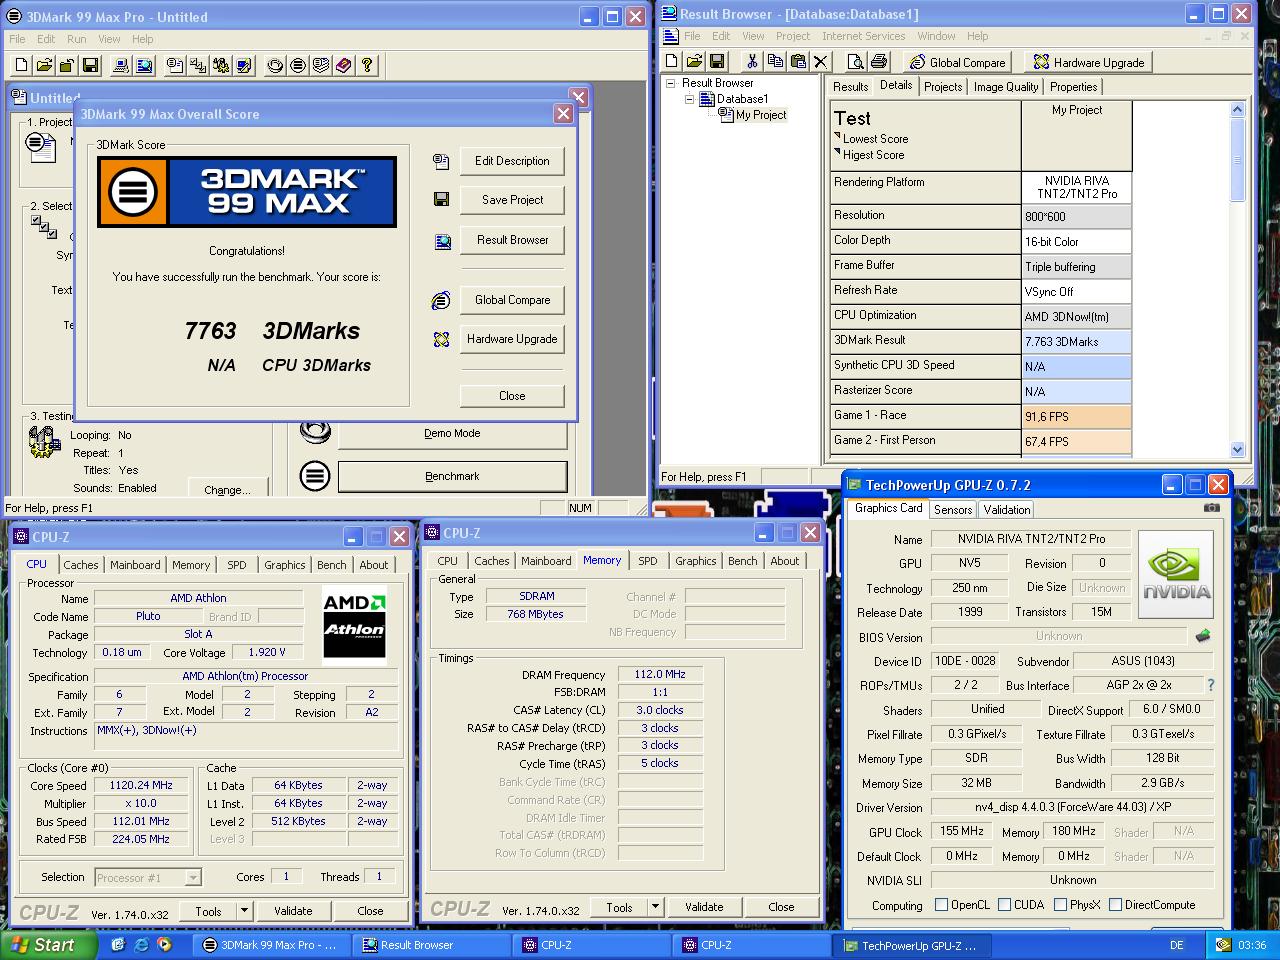Viewport: 1280px width, 960px height.
Task: Select My Project in Result Browser tree
Action: (x=761, y=115)
